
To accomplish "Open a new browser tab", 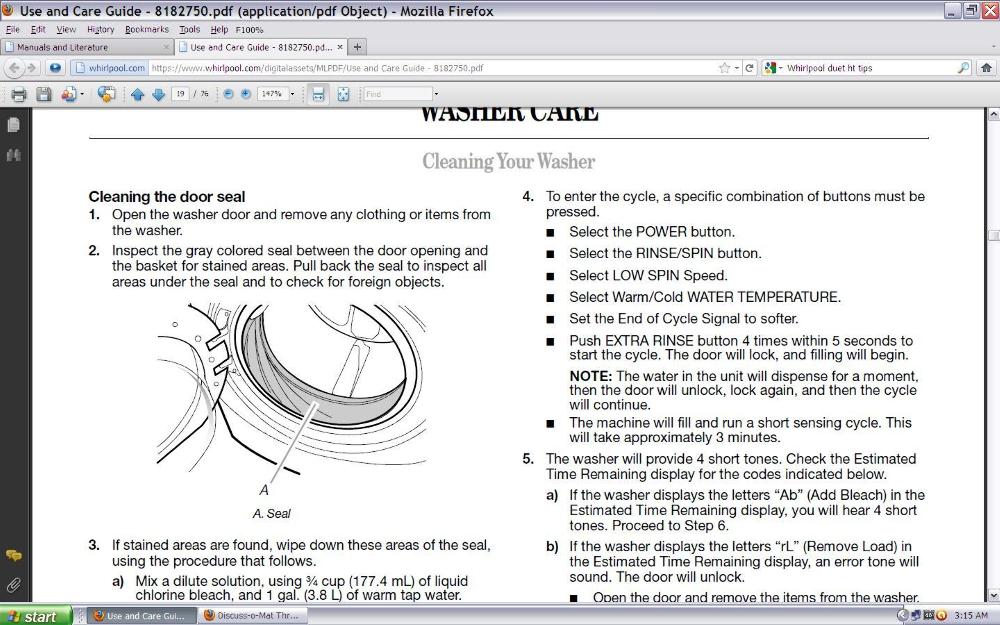I will pos(357,47).
